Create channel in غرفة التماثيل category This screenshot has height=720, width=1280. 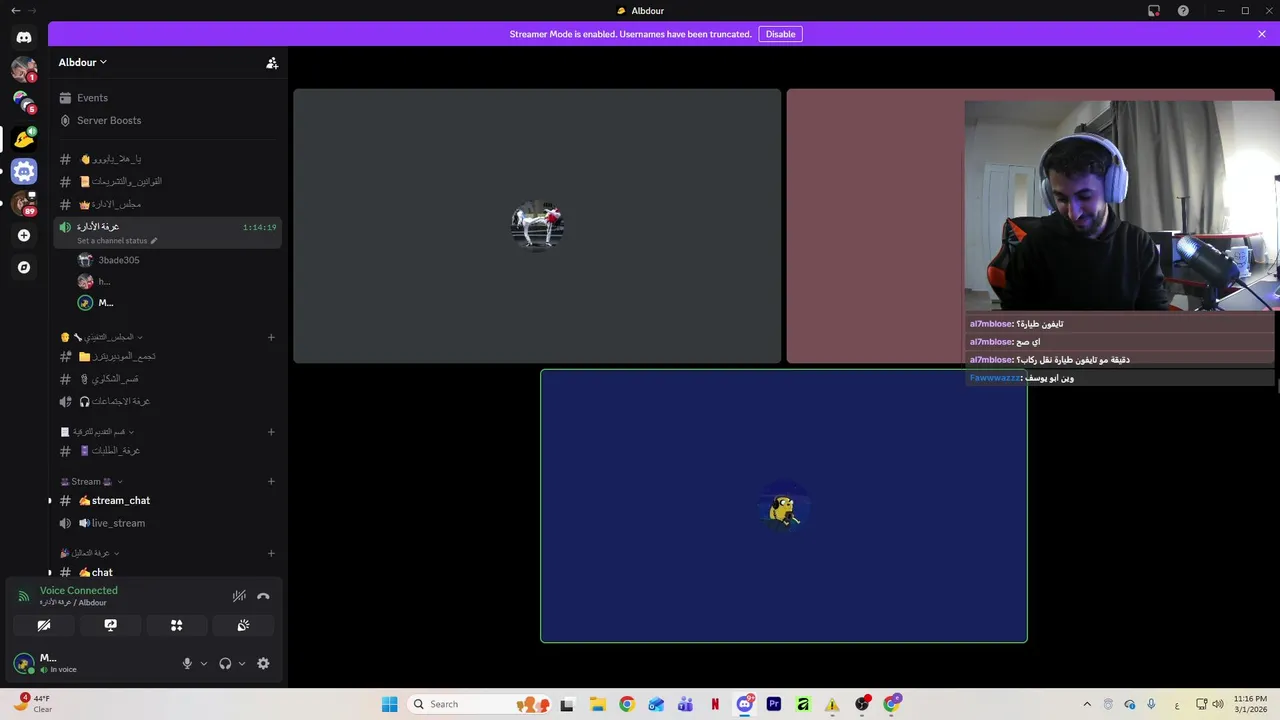[x=271, y=553]
